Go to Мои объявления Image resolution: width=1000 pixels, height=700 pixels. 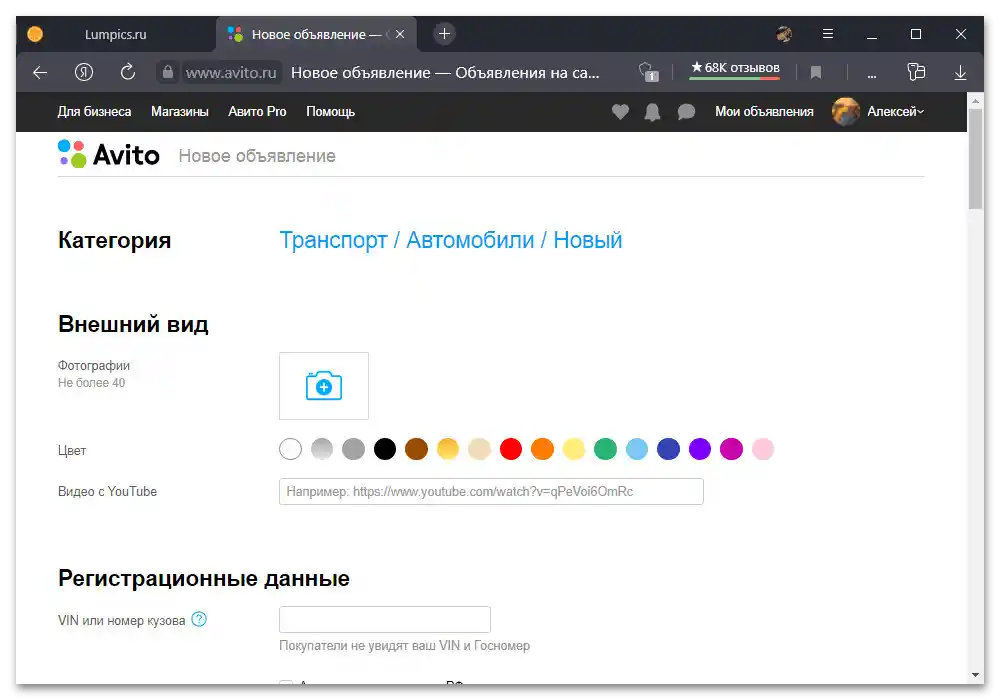click(764, 112)
